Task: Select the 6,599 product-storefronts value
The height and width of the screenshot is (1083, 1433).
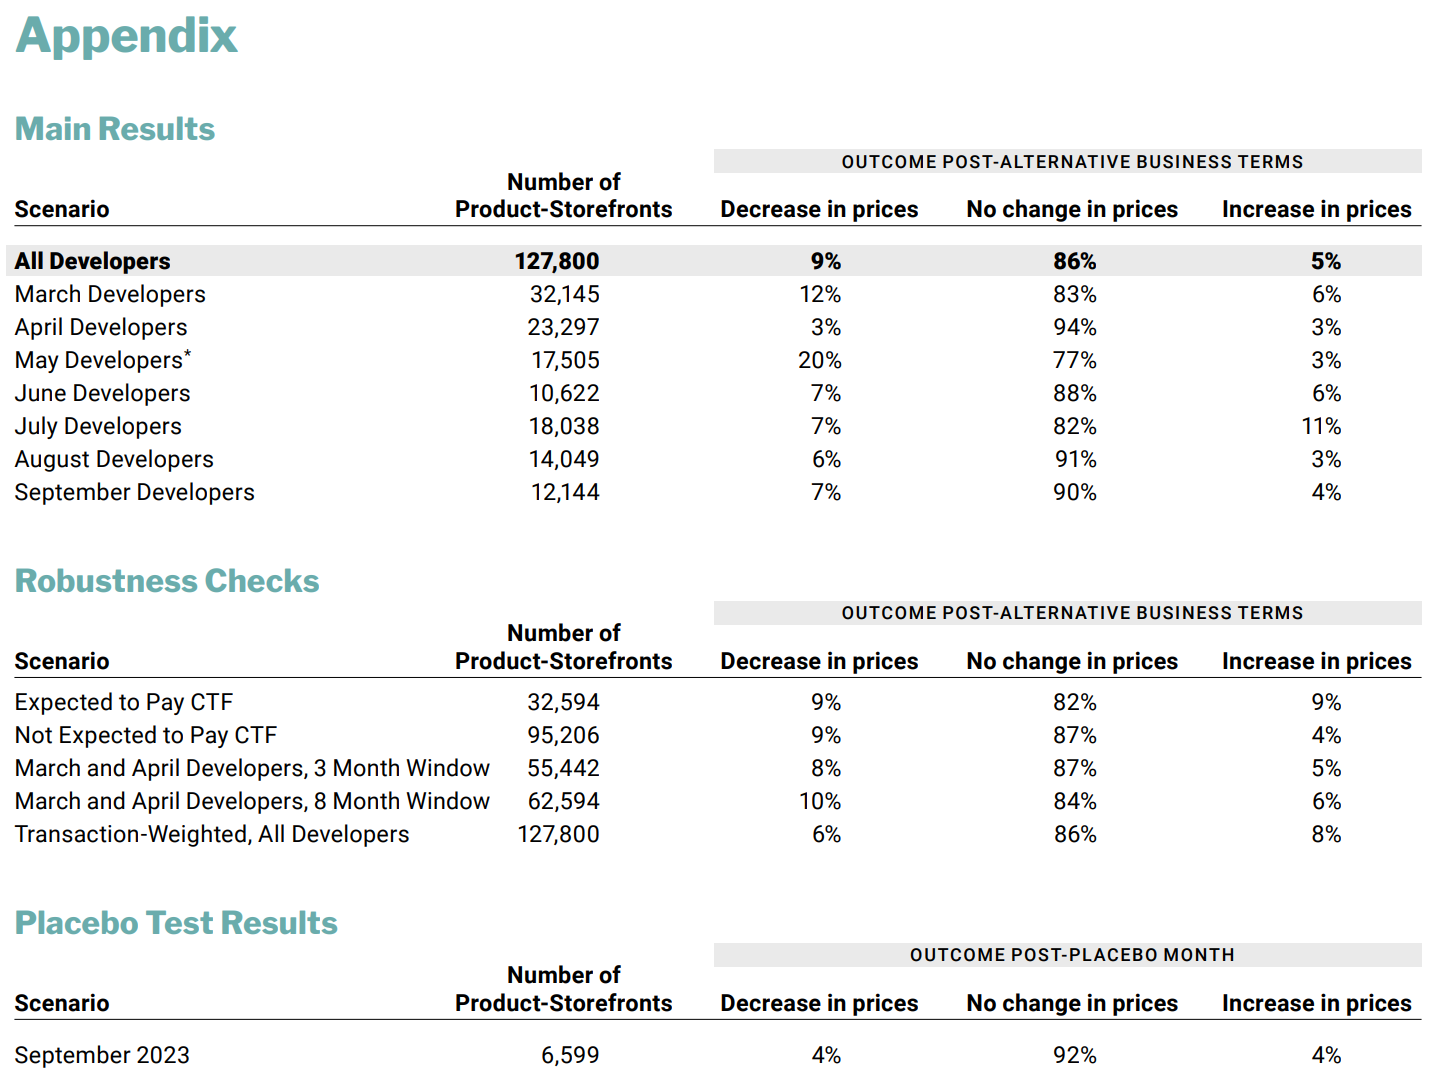Action: [570, 1055]
